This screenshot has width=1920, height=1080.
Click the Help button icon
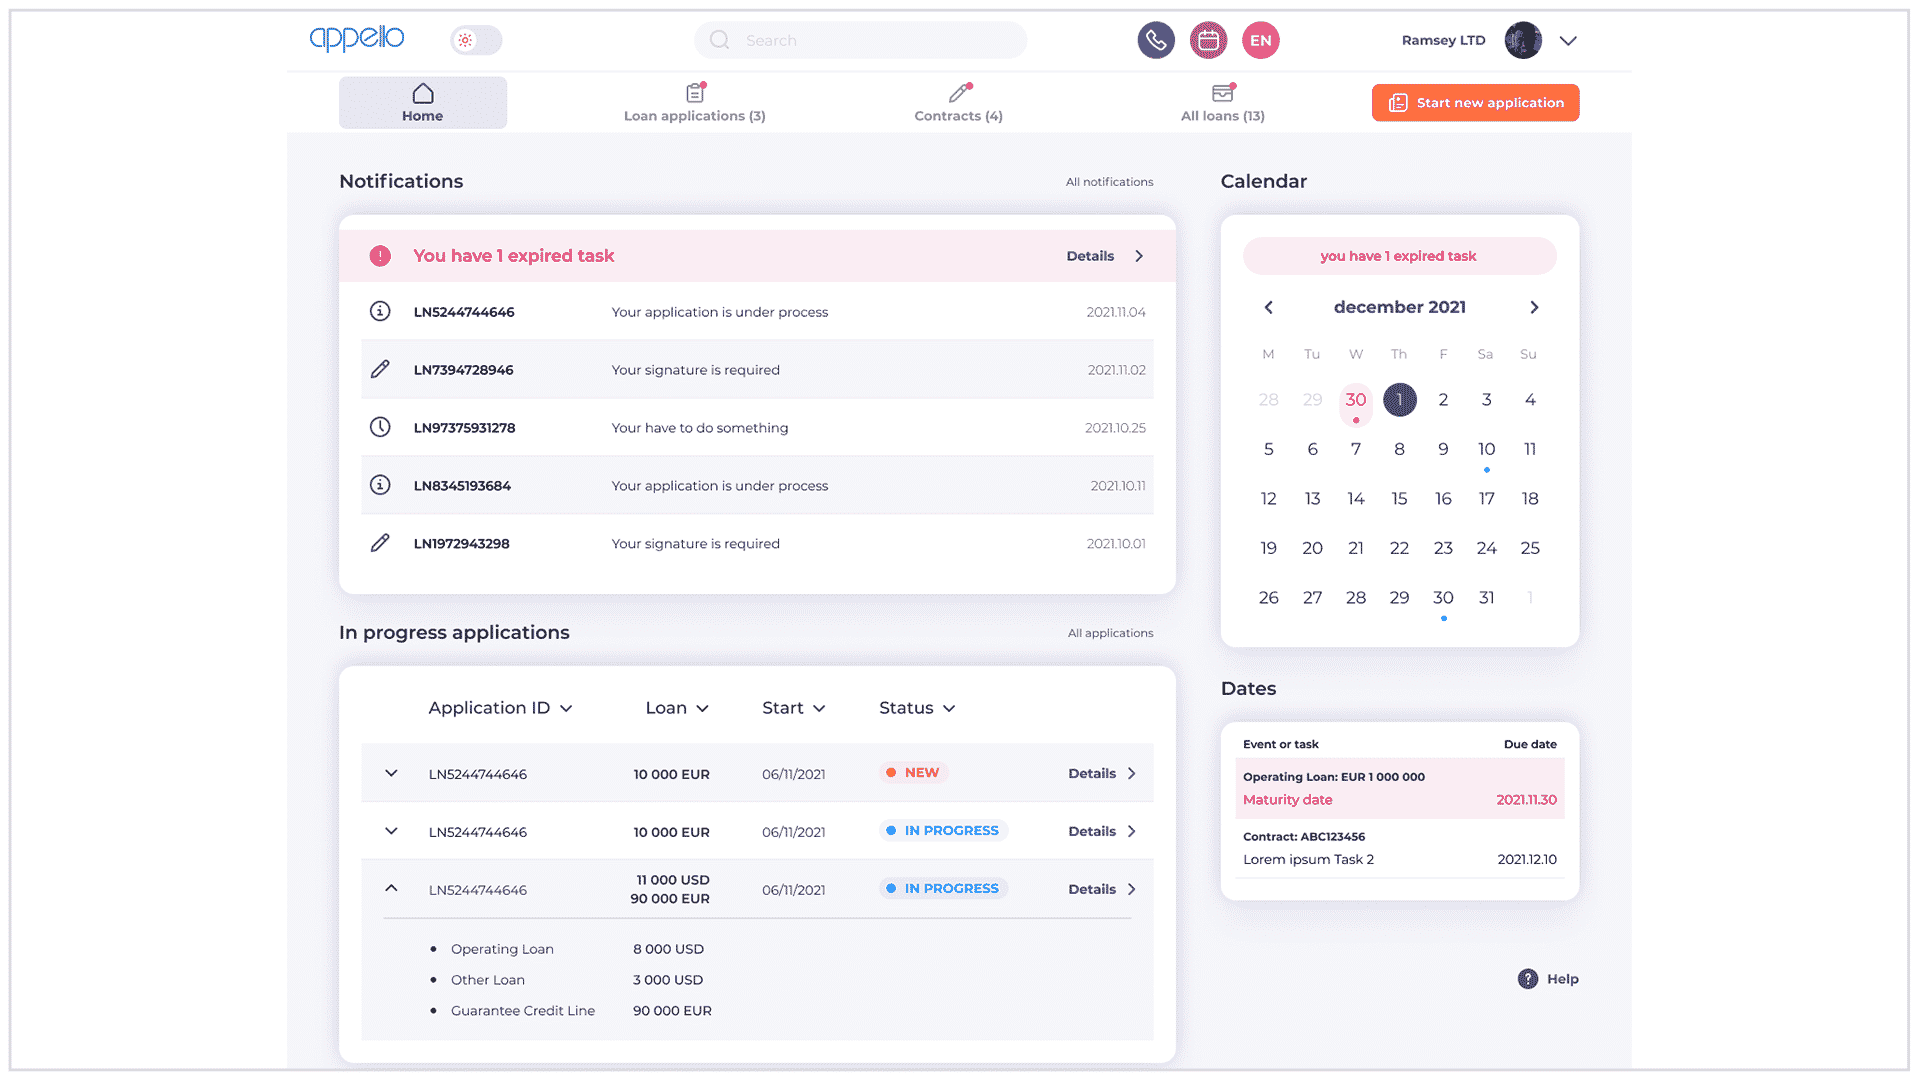(x=1527, y=978)
